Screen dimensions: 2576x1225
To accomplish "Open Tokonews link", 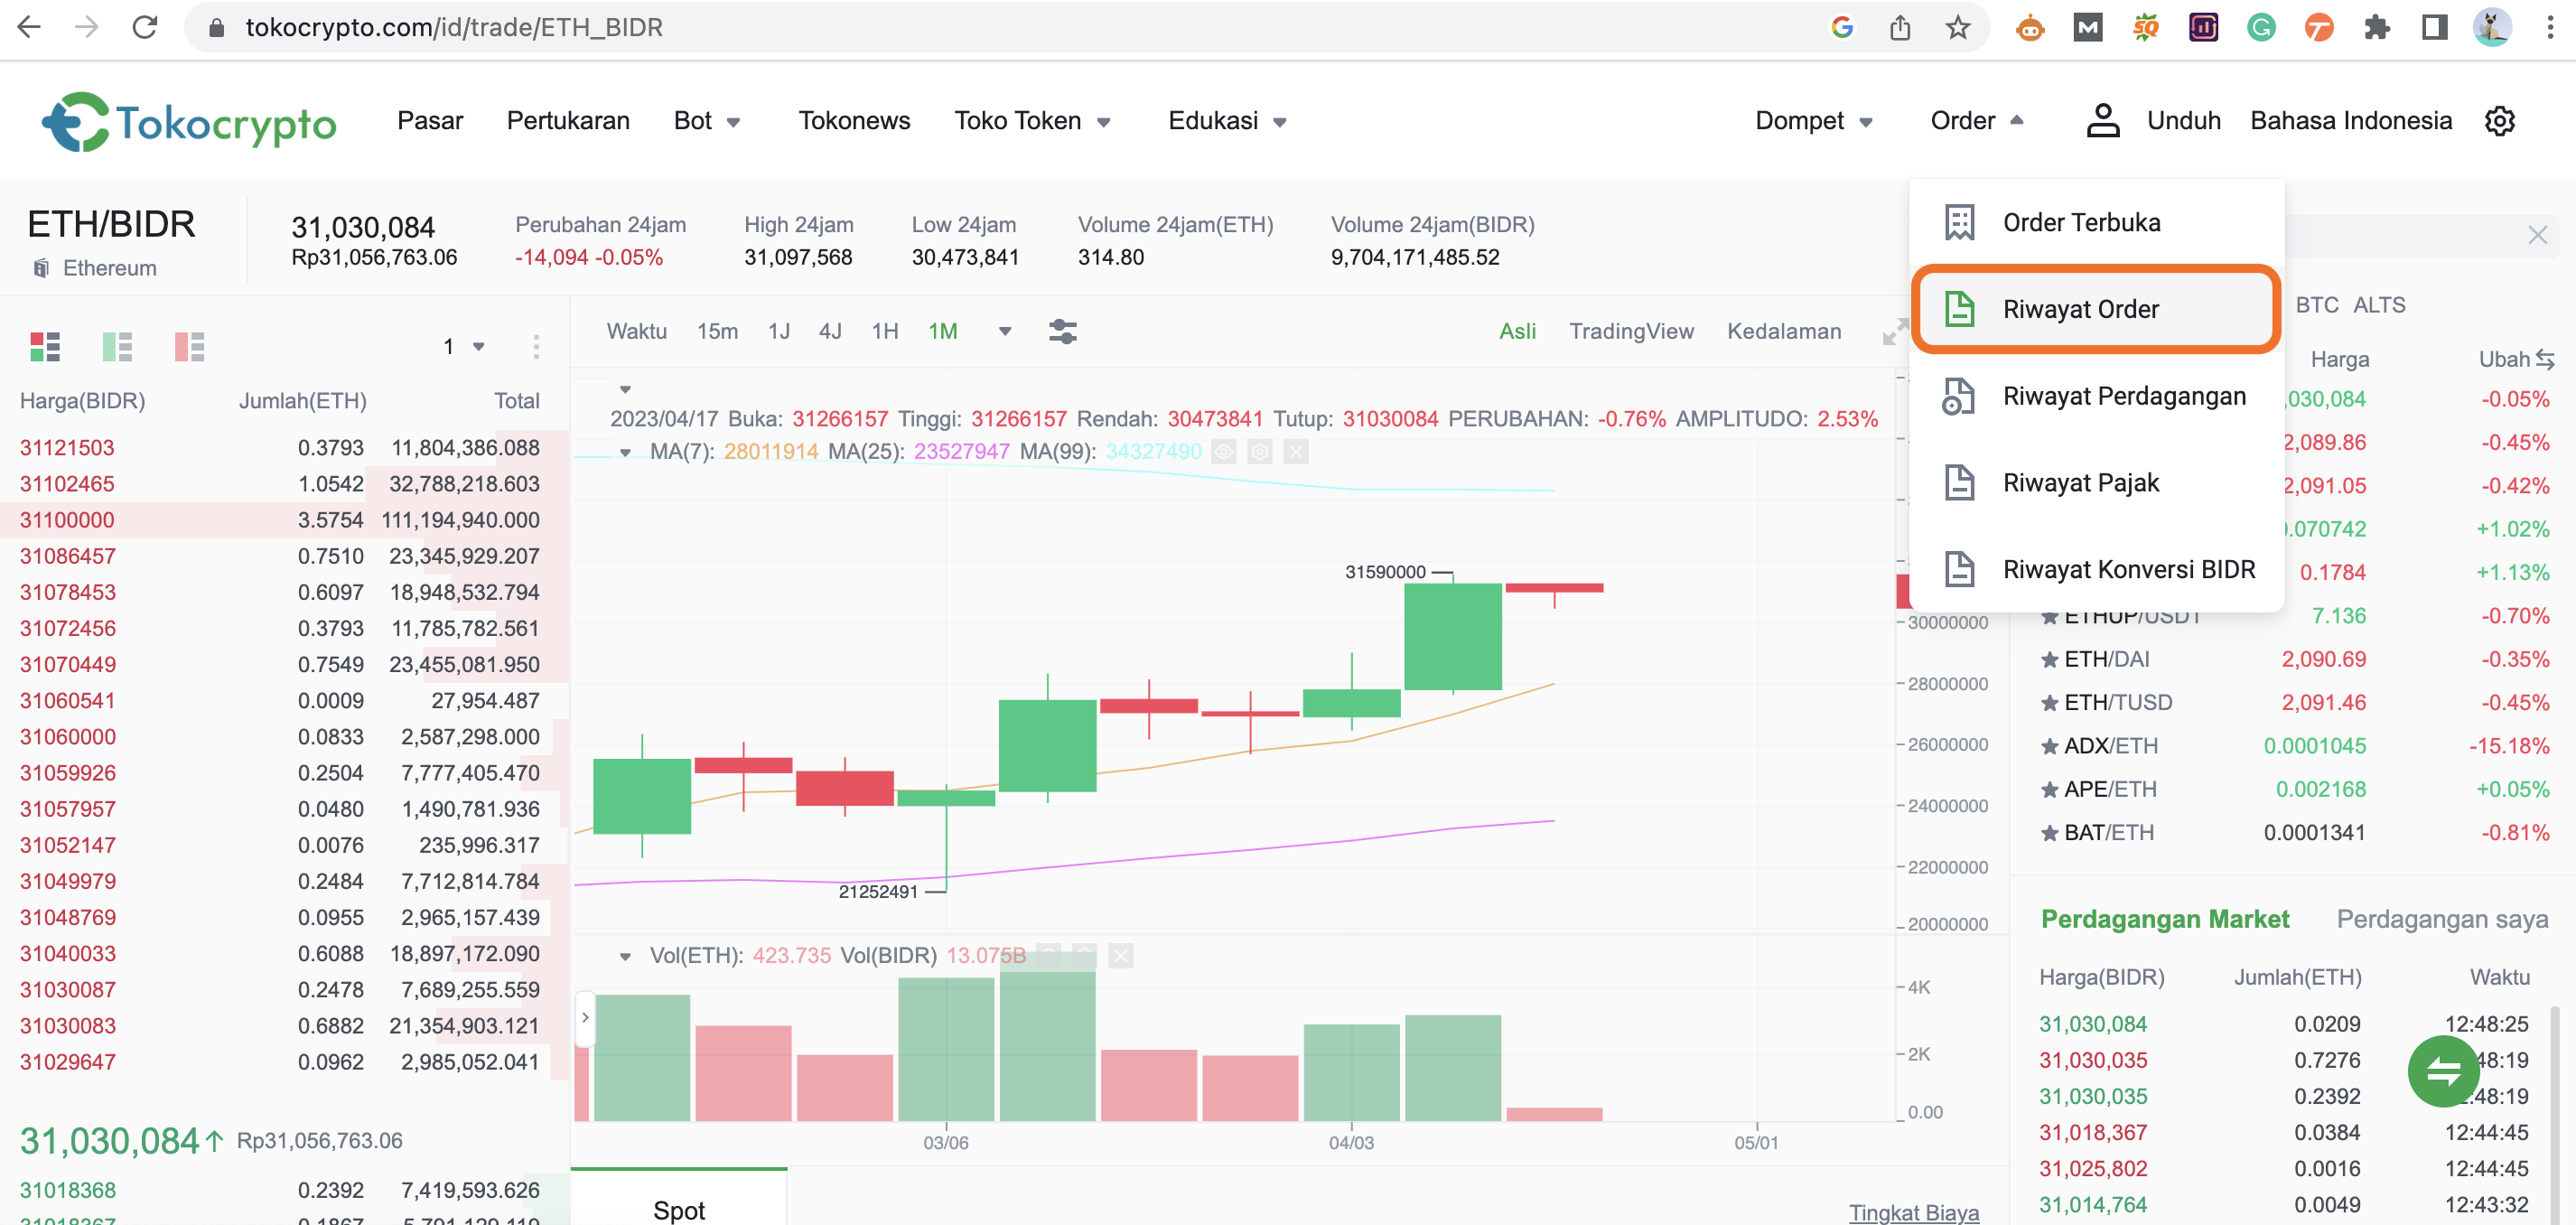I will 854,121.
